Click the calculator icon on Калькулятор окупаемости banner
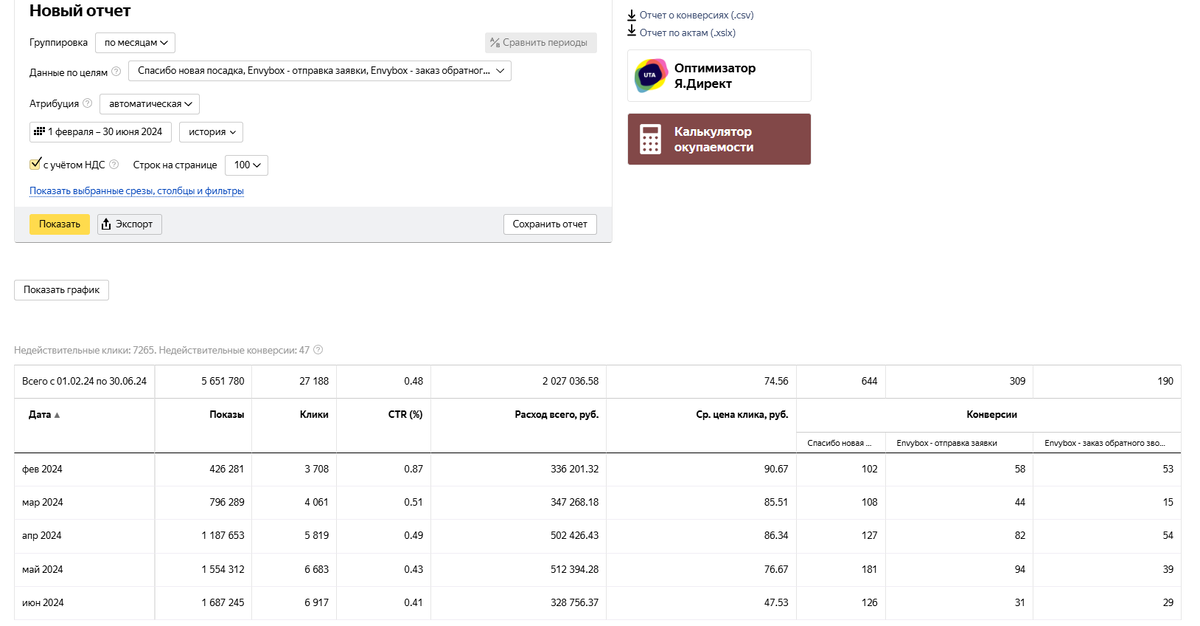Image resolution: width=1200 pixels, height=626 pixels. 651,139
